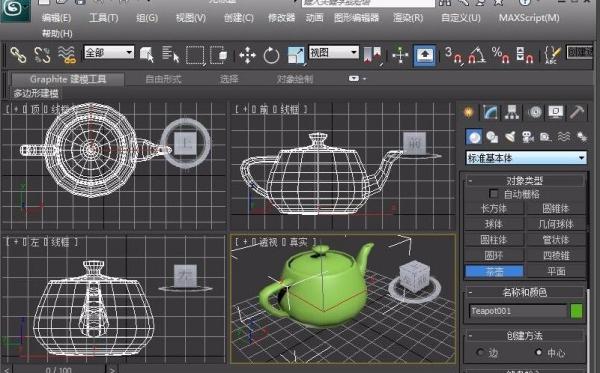Collapse the 对象类型 rollout
The height and width of the screenshot is (373, 600).
pyautogui.click(x=524, y=181)
